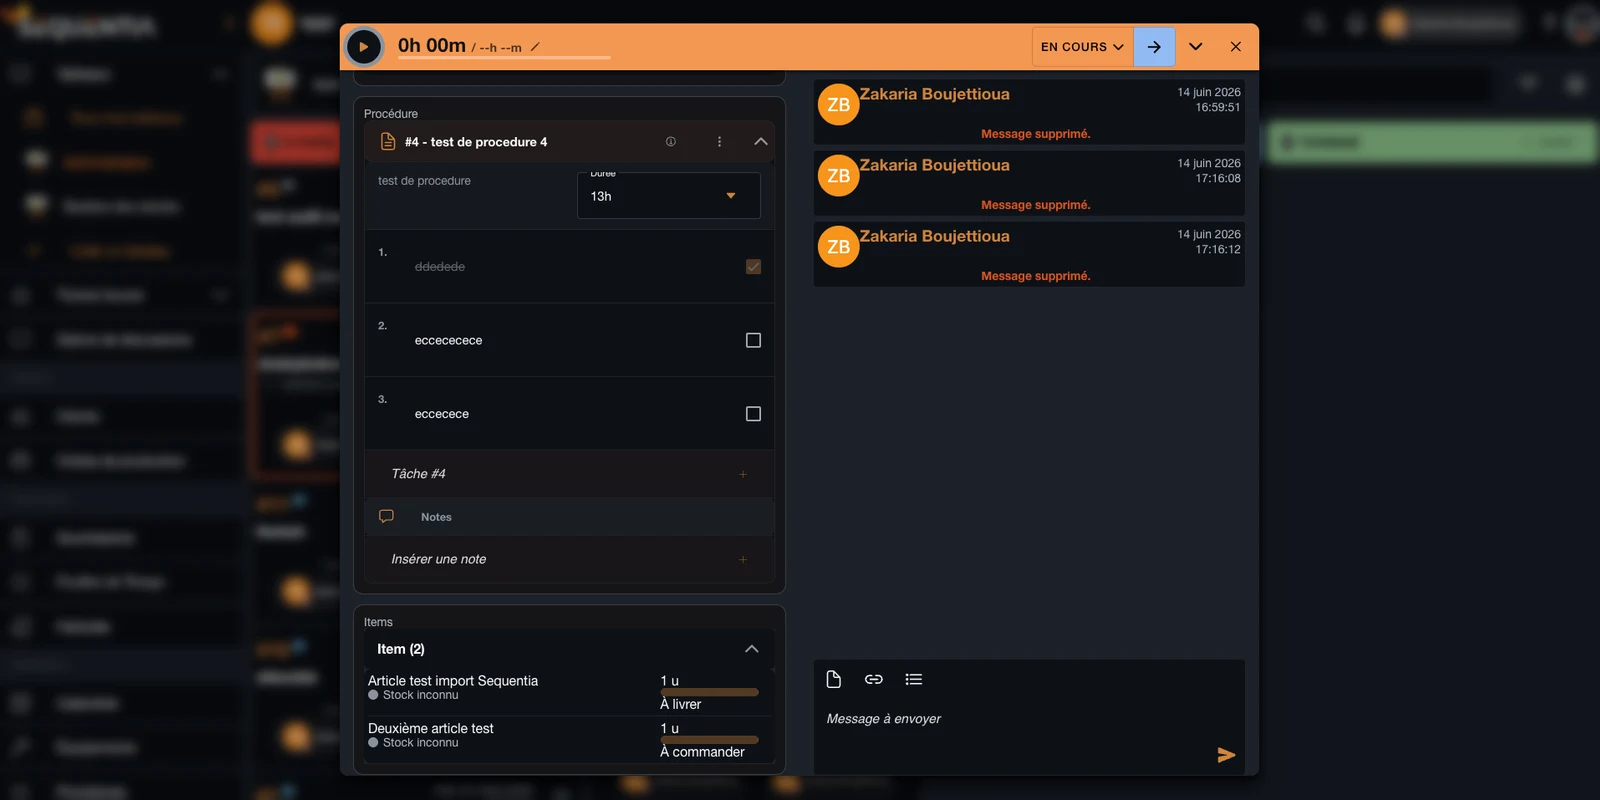Click the header chevron-down icon next to the arrow
Viewport: 1600px width, 800px height.
pos(1195,47)
